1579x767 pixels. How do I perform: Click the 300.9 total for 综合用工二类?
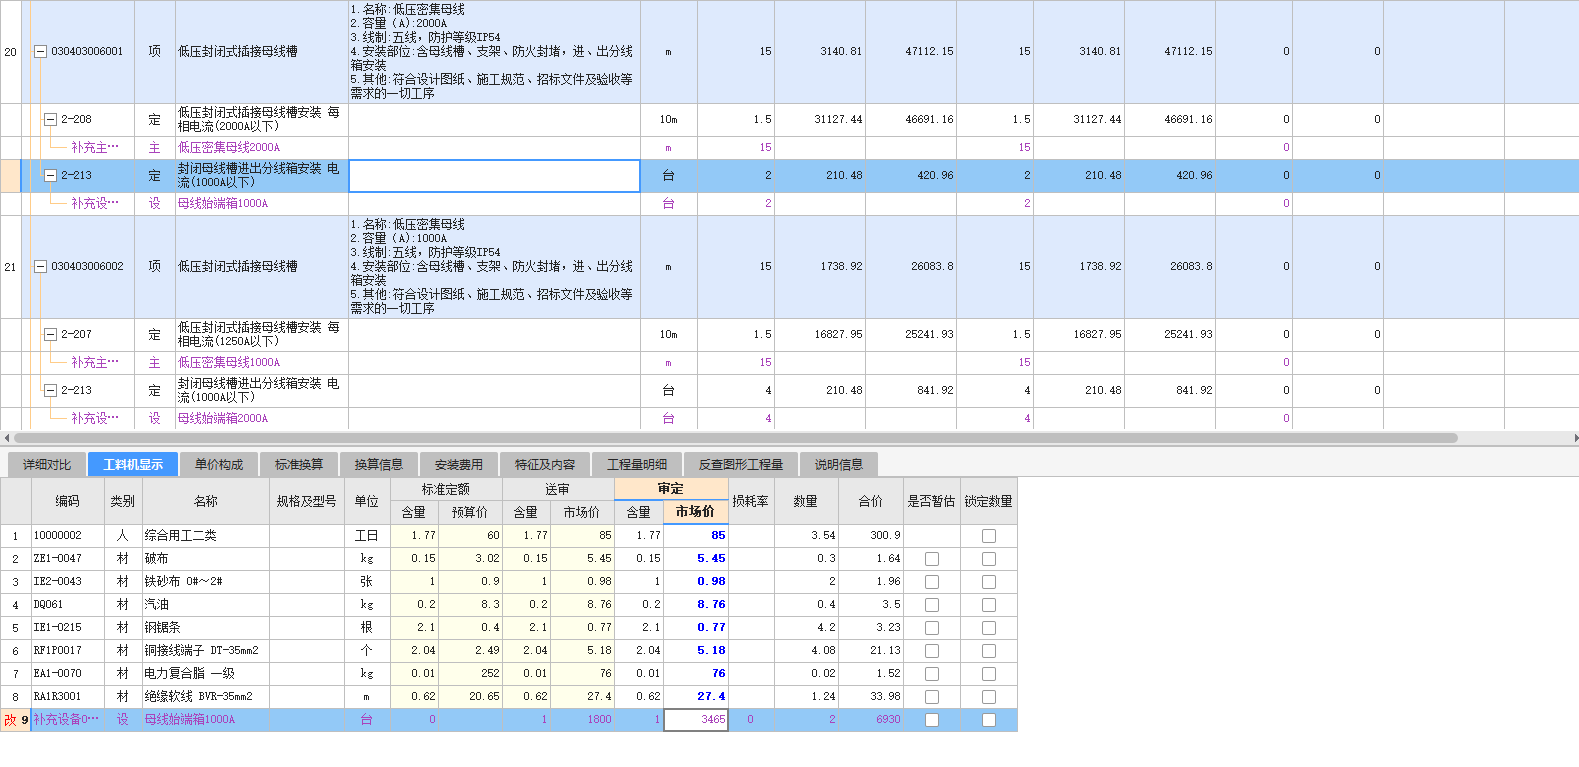pyautogui.click(x=871, y=536)
